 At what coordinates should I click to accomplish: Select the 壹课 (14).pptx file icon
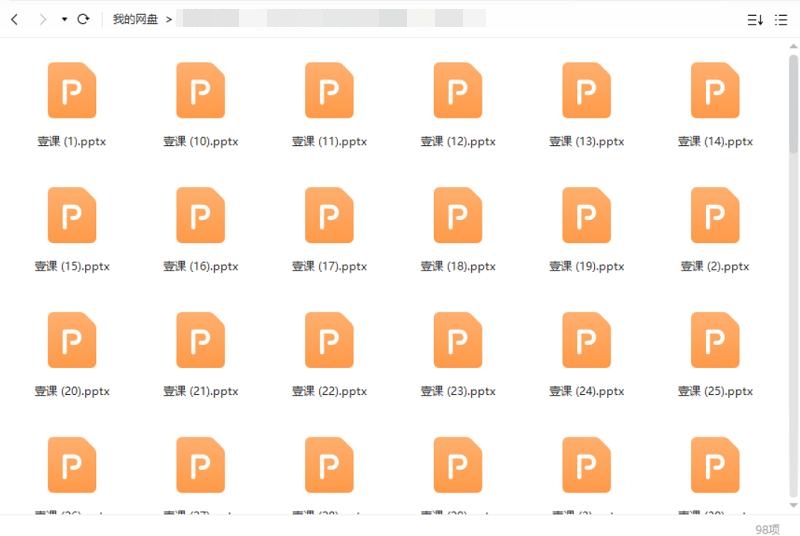pyautogui.click(x=715, y=90)
